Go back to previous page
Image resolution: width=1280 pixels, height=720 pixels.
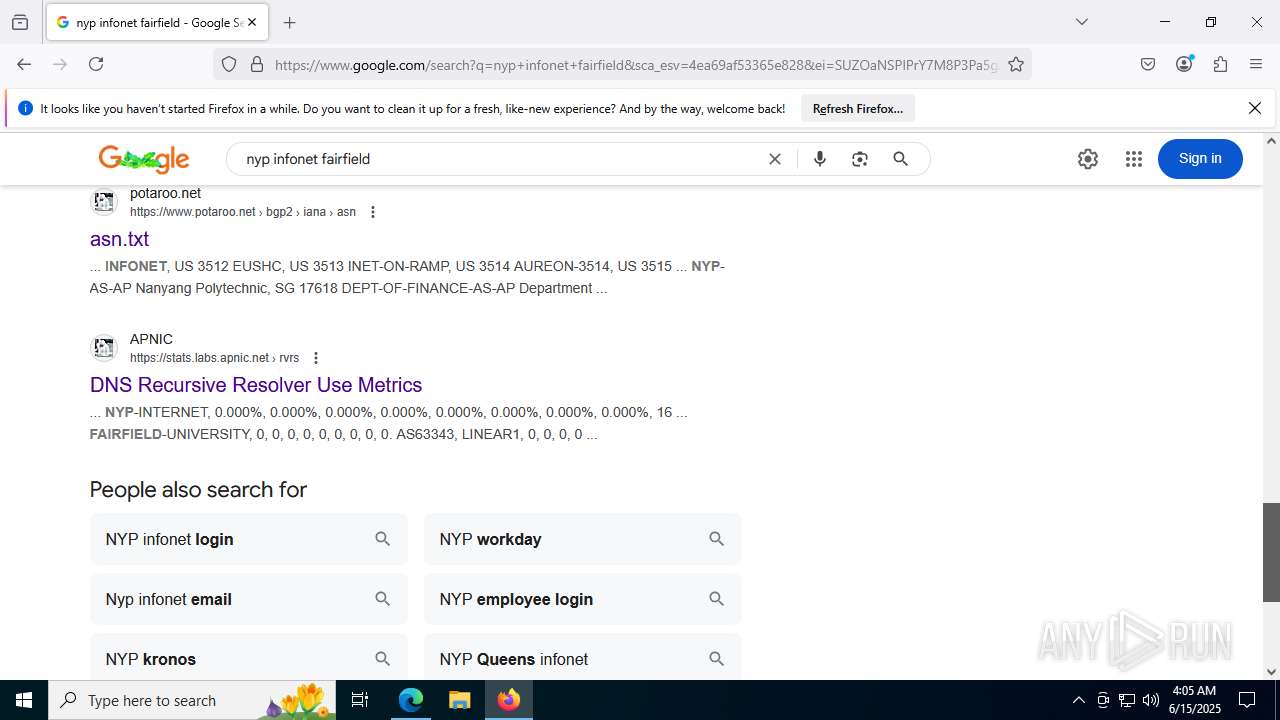point(24,64)
